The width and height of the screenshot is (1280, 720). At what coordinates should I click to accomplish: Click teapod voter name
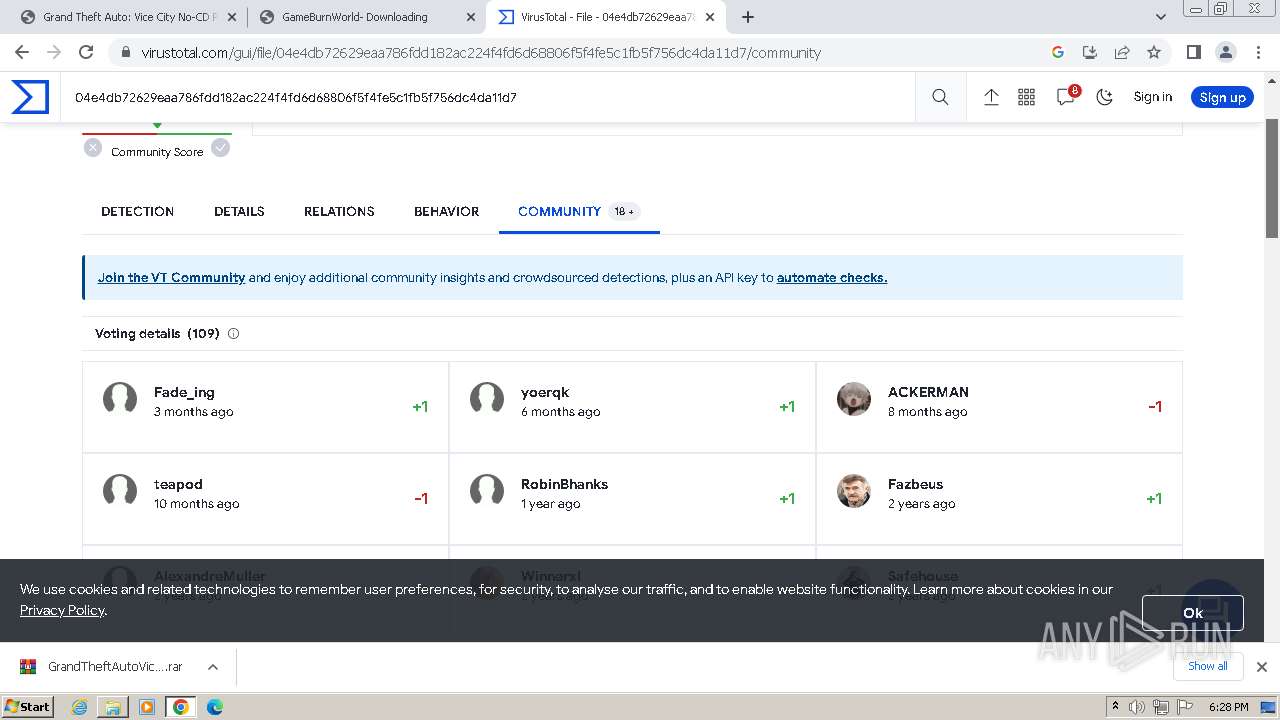click(x=178, y=484)
